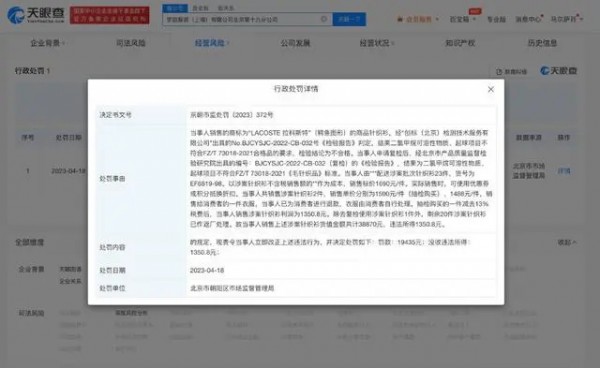This screenshot has height=368, width=600.
Task: Click the 数据来源 column header
Action: point(528,137)
